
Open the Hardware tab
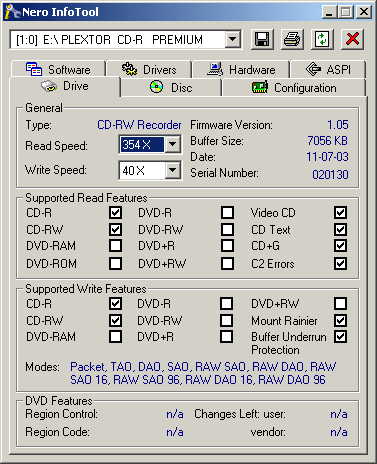click(241, 70)
